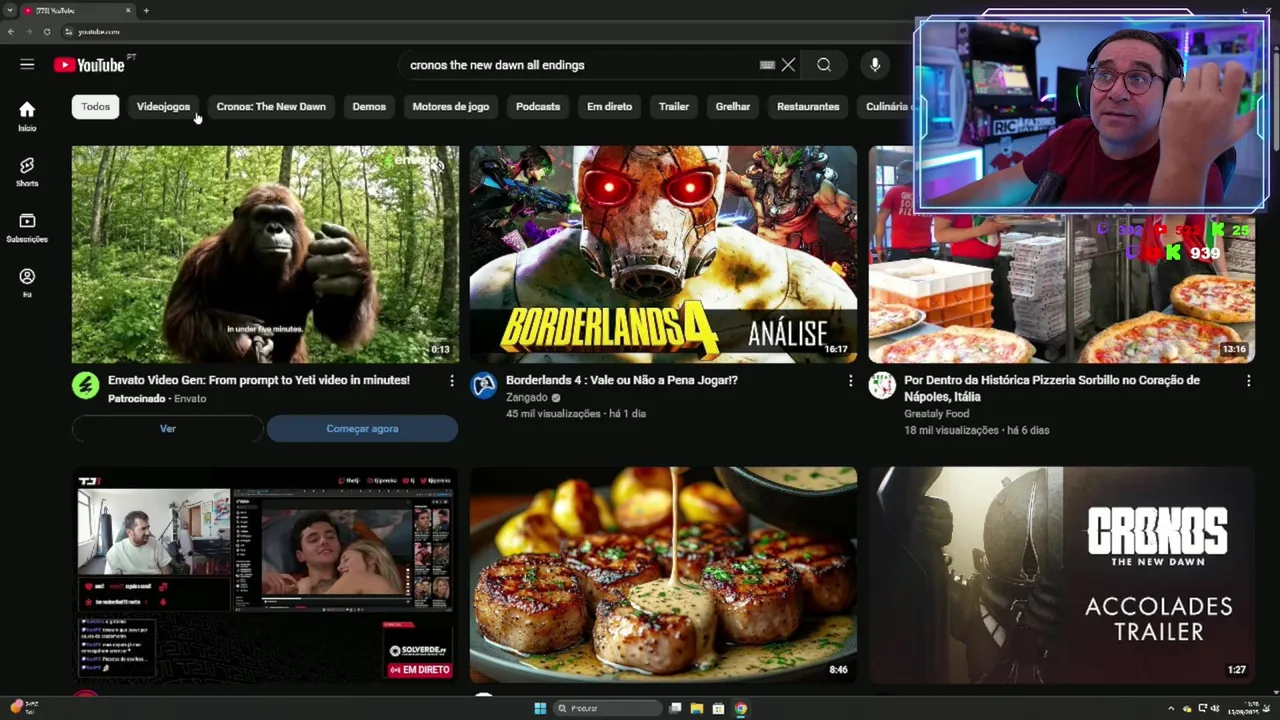Viewport: 1280px width, 720px height.
Task: Select the Todos filter chip
Action: (x=96, y=107)
